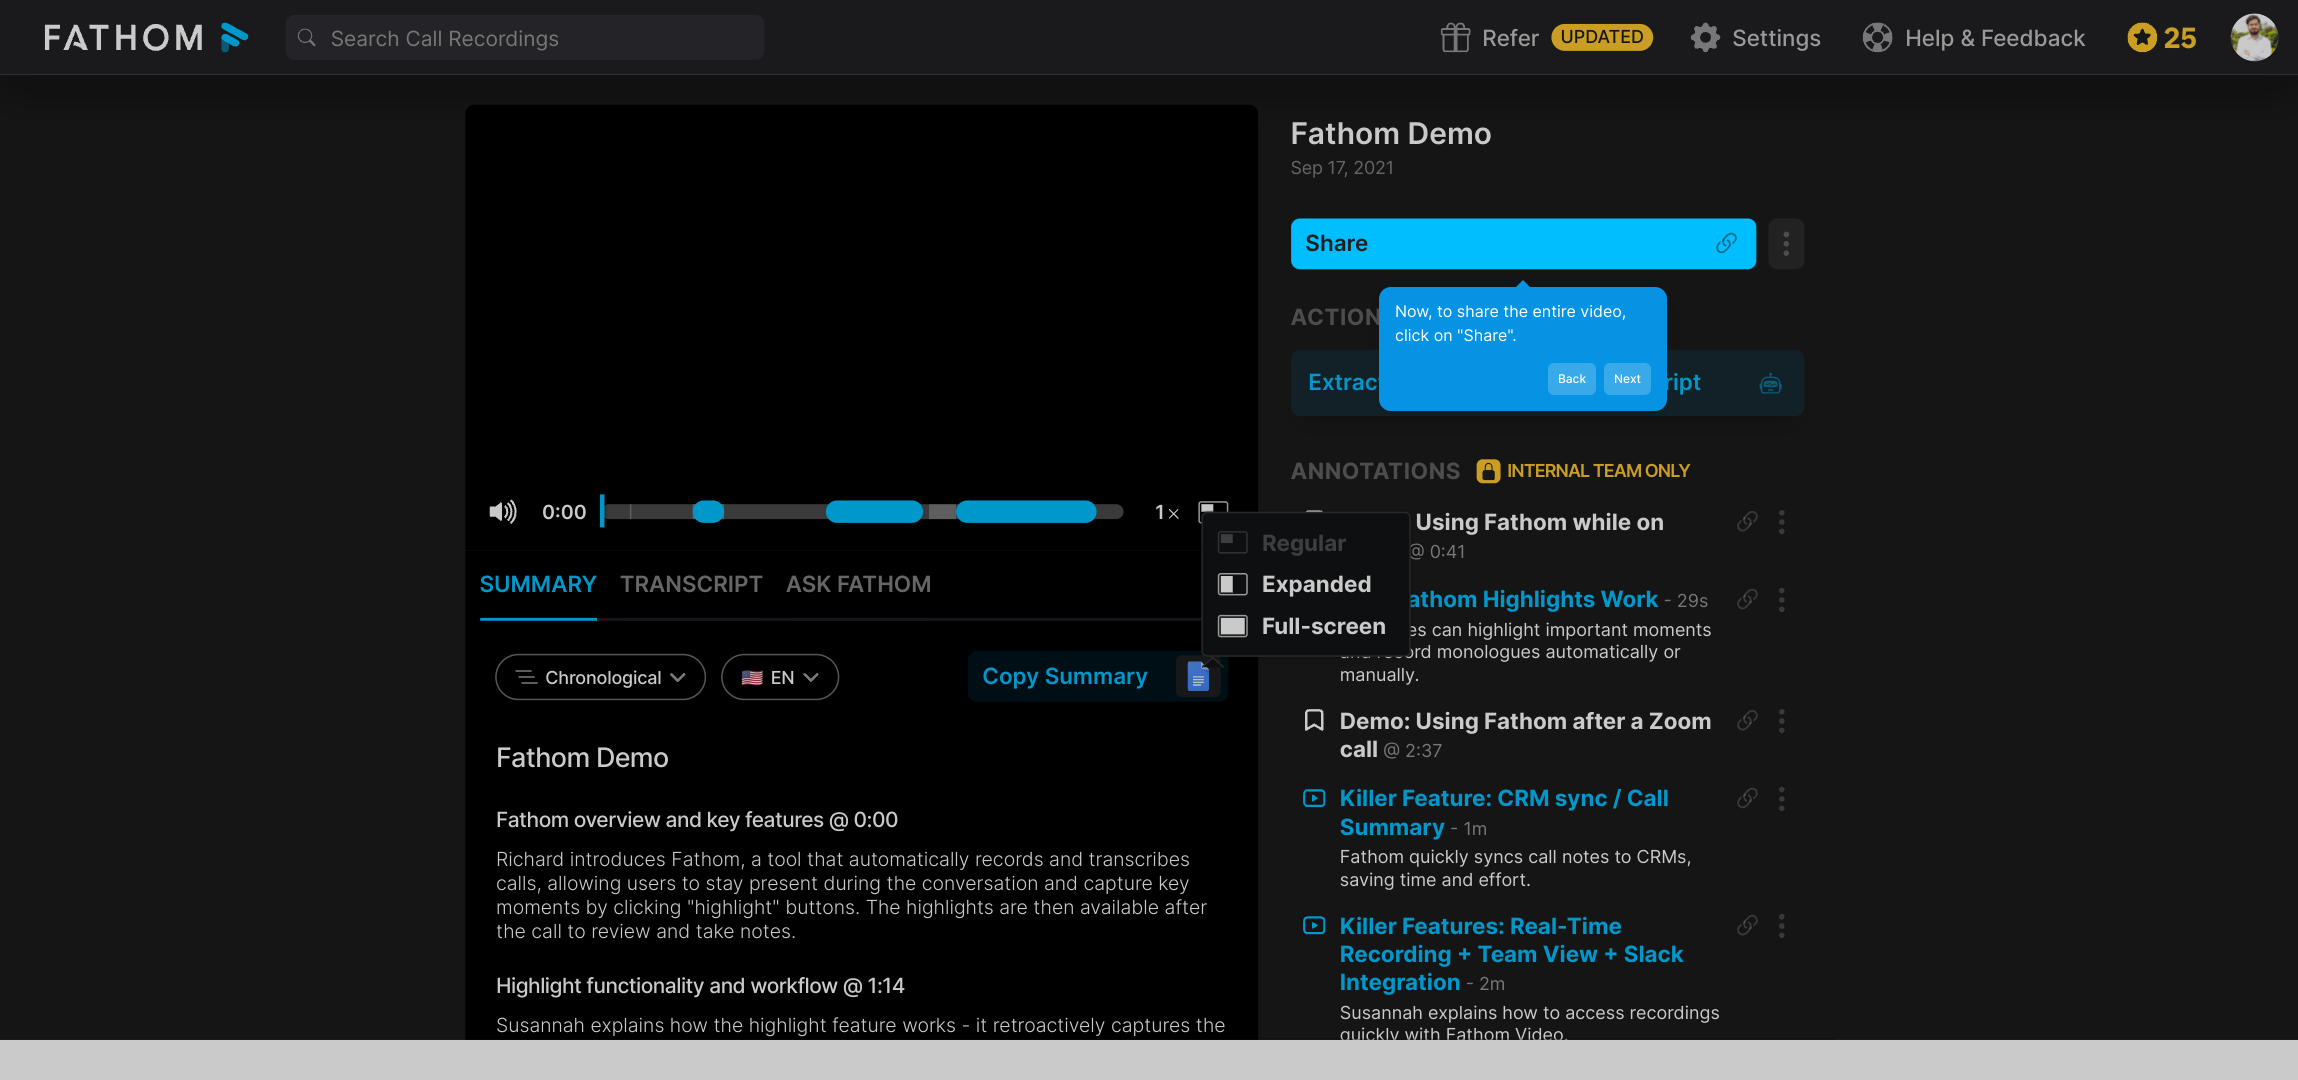Viewport: 2298px width, 1080px height.
Task: Open the Help & Feedback link
Action: [1994, 38]
